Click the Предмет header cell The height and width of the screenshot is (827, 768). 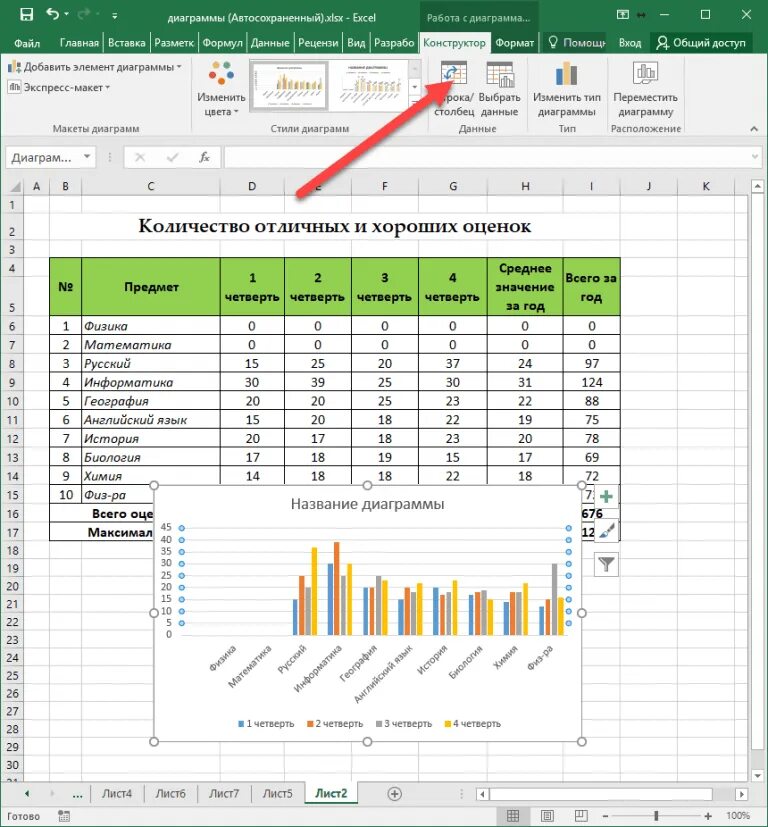coord(151,287)
